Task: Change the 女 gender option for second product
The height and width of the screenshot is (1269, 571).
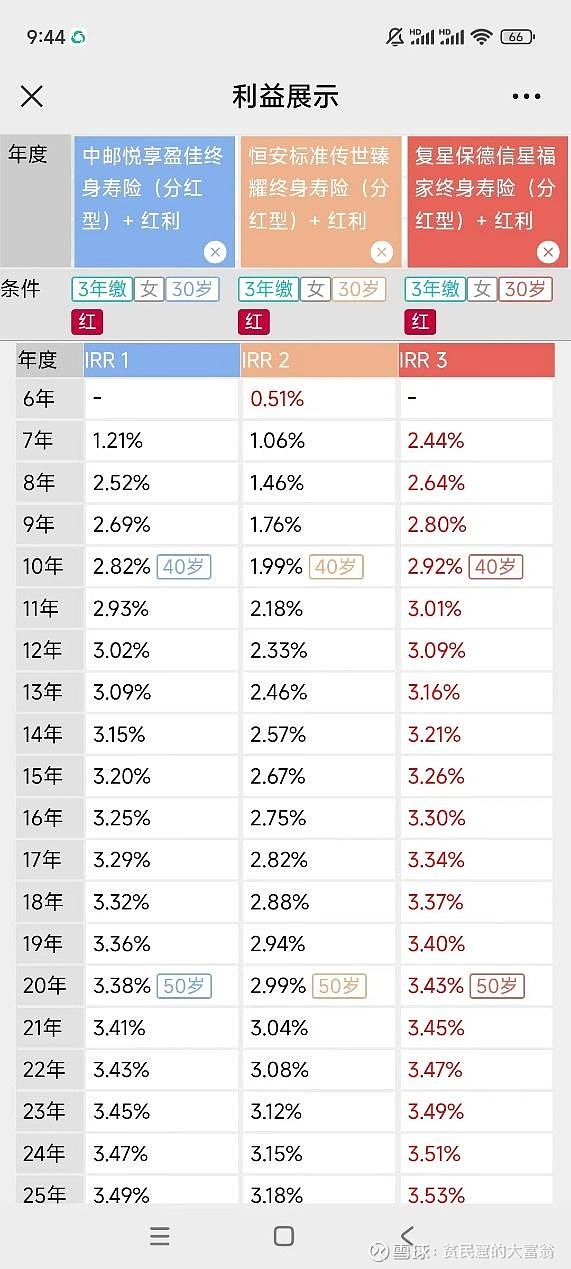Action: [315, 289]
